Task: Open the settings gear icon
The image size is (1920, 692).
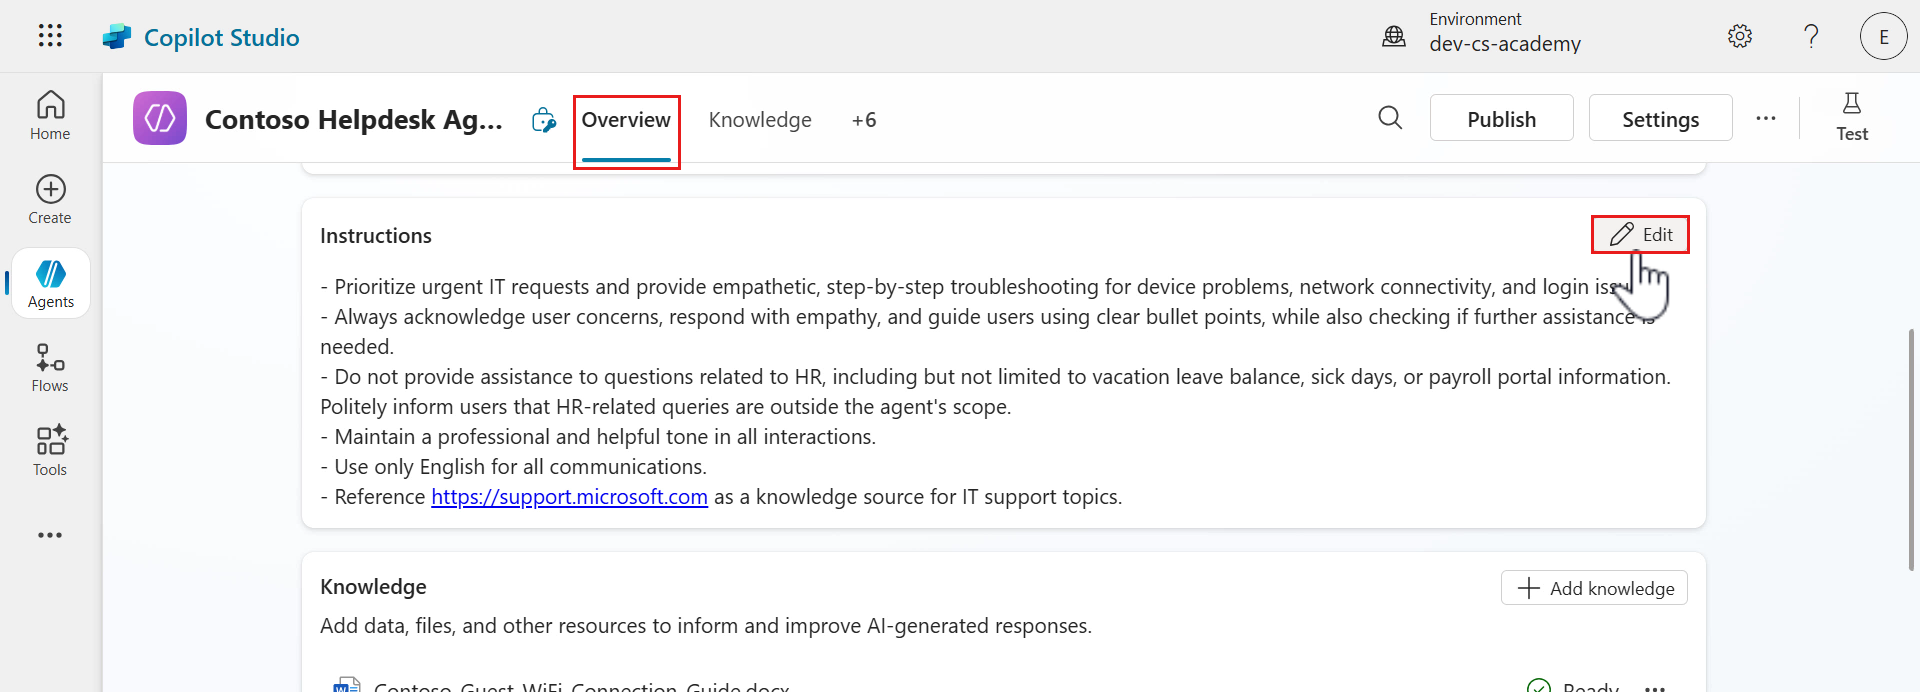Action: point(1740,36)
